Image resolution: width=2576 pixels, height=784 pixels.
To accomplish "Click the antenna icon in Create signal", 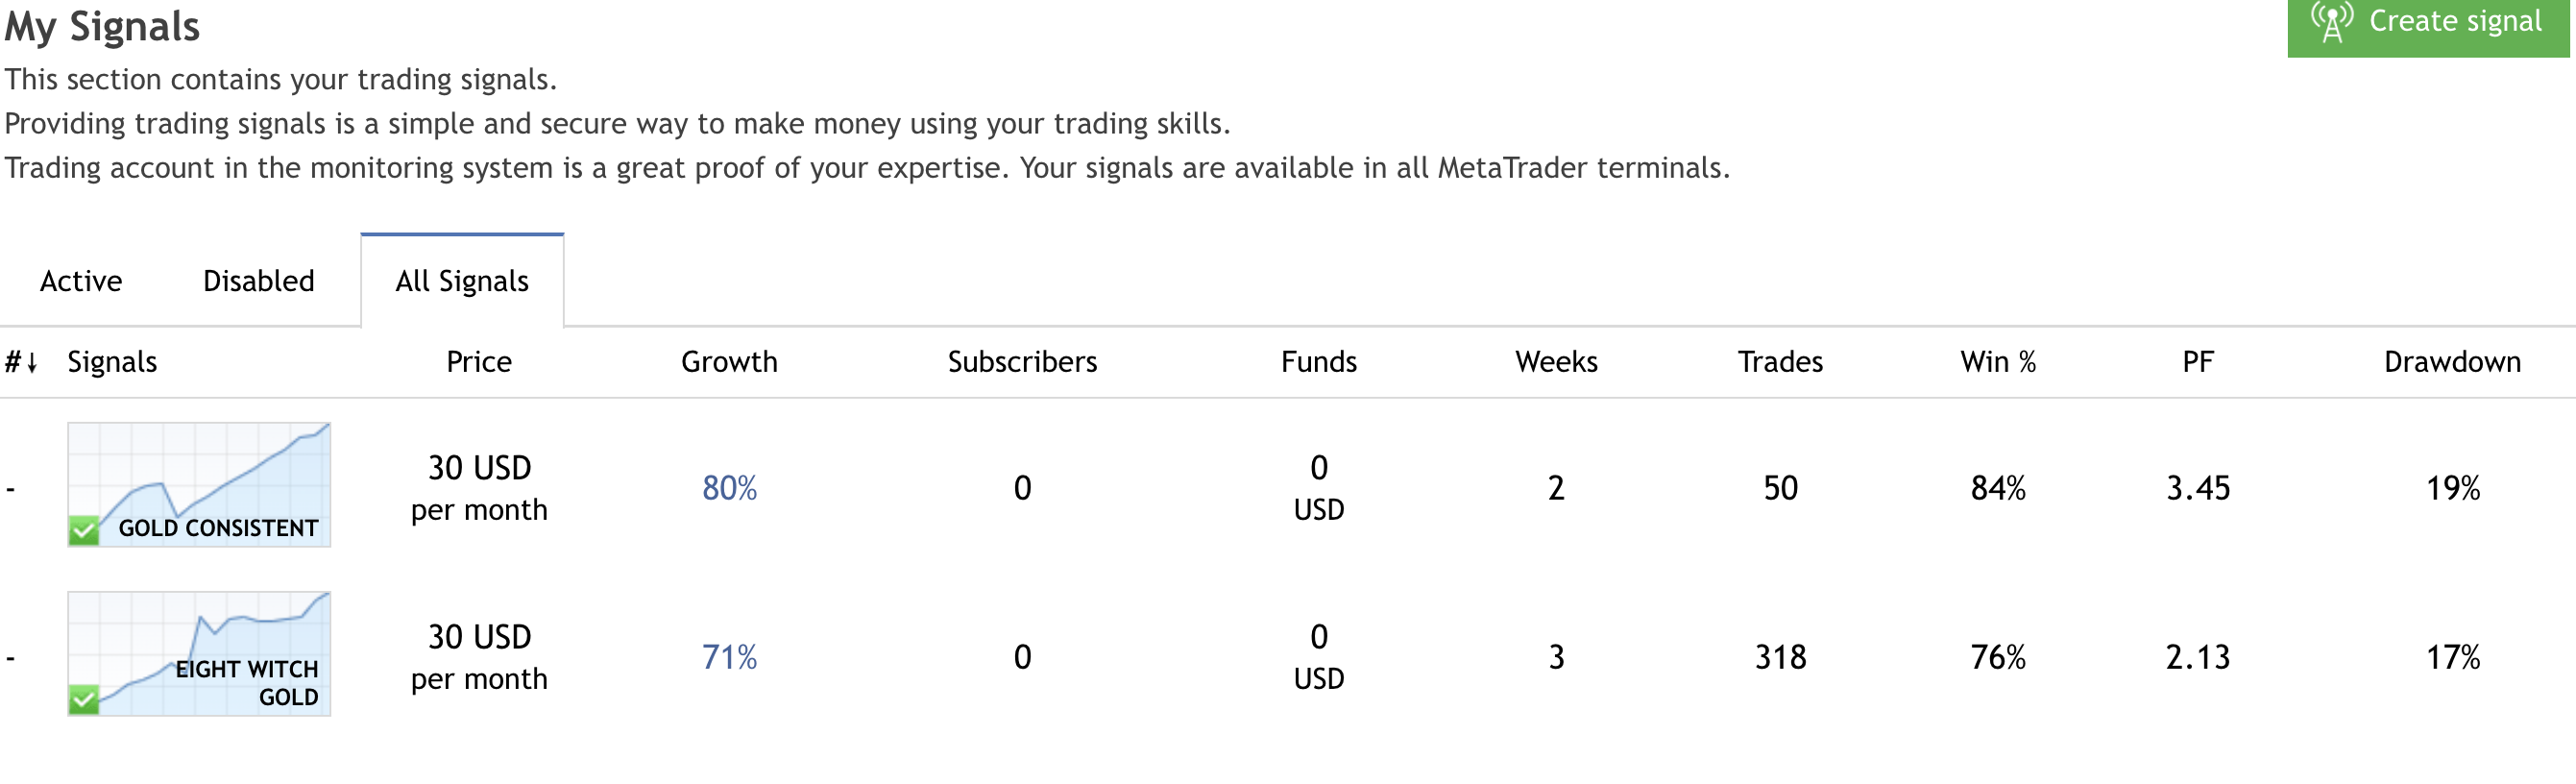I will click(2331, 22).
